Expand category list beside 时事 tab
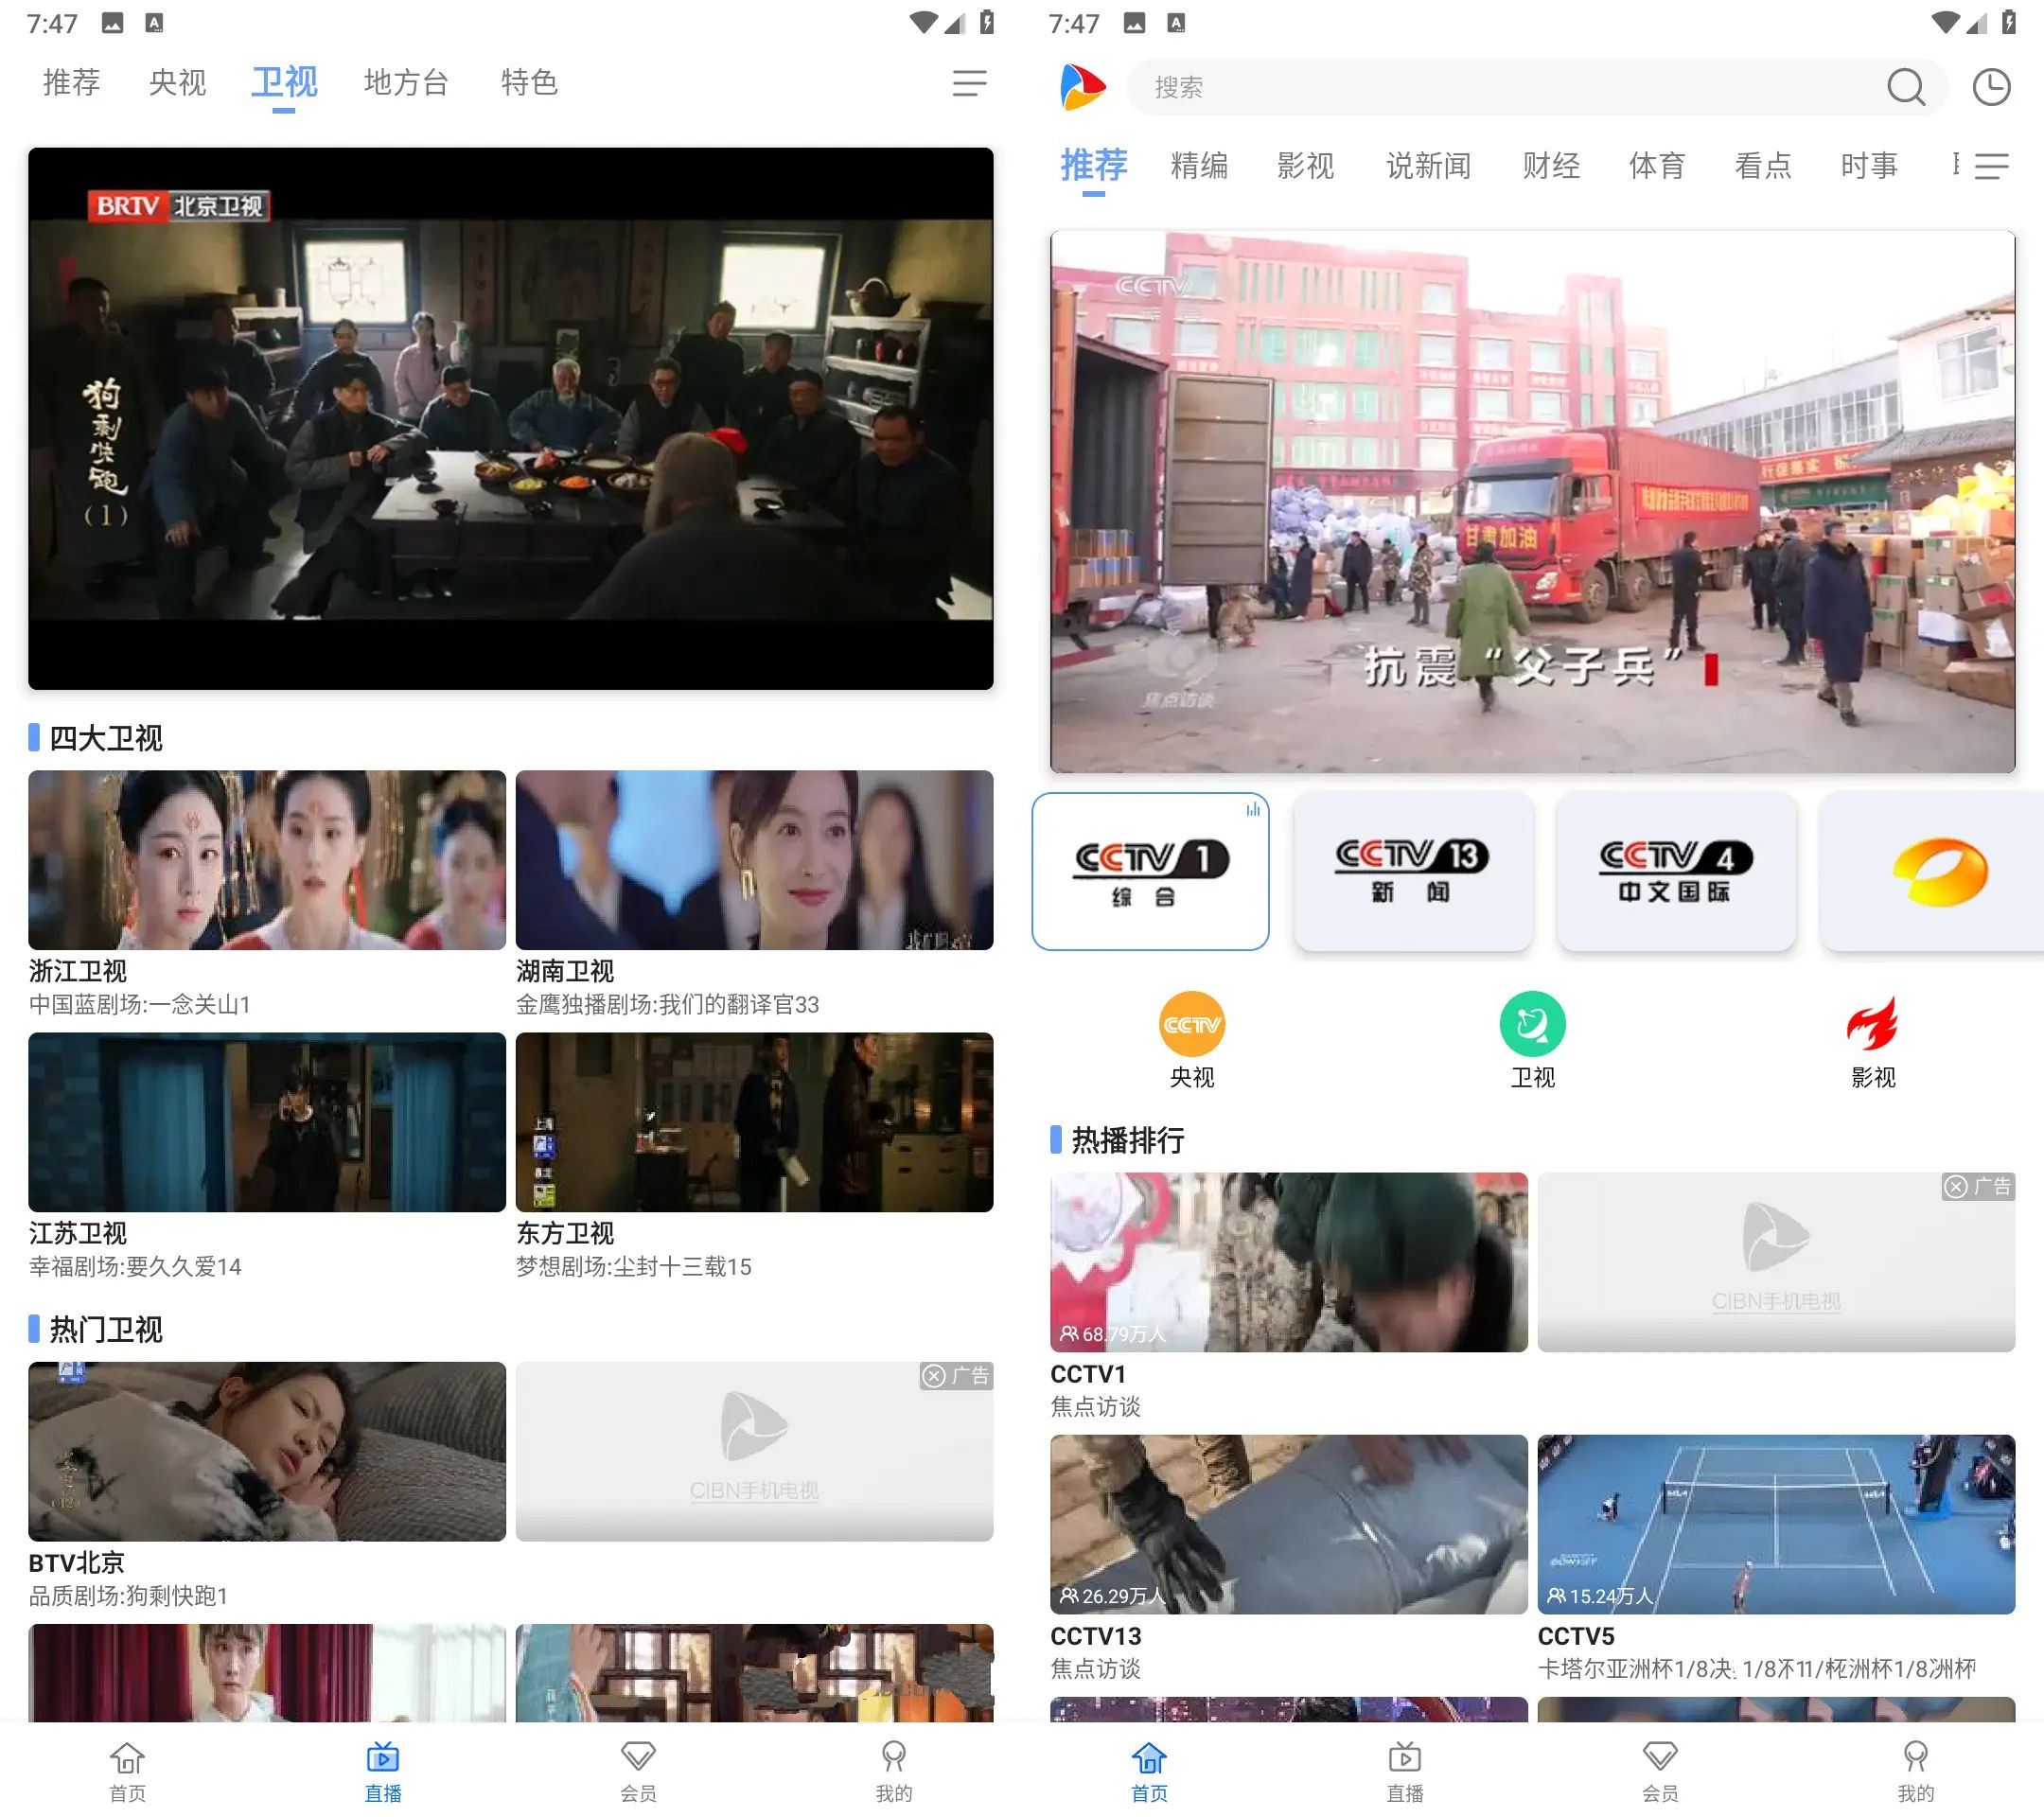Screen dimensions: 2044x1817 (x=1991, y=166)
